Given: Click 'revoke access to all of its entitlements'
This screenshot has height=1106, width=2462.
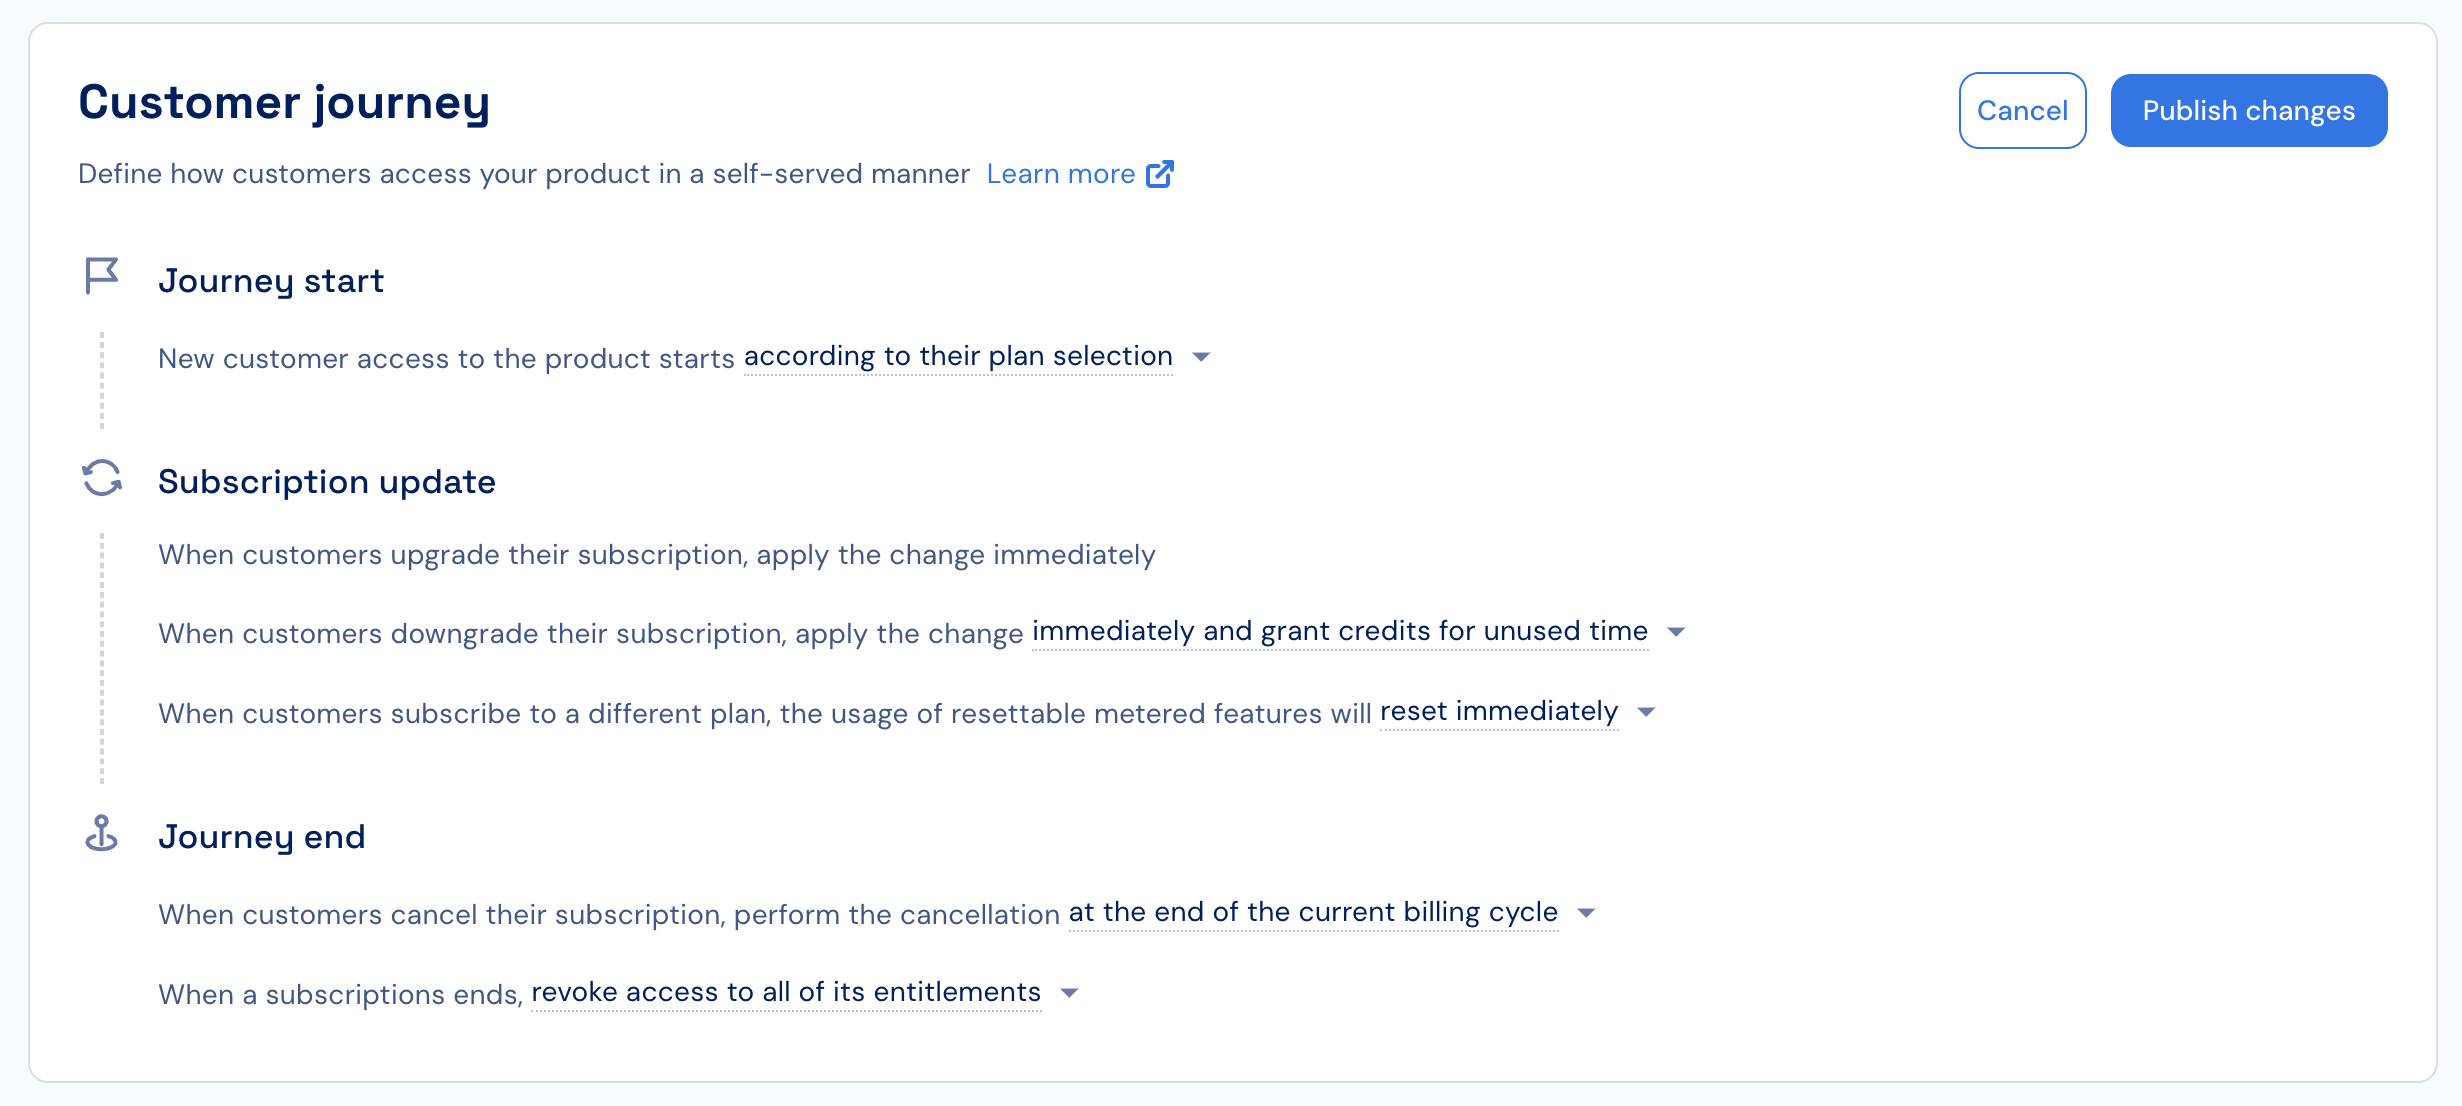Looking at the screenshot, I should (786, 993).
